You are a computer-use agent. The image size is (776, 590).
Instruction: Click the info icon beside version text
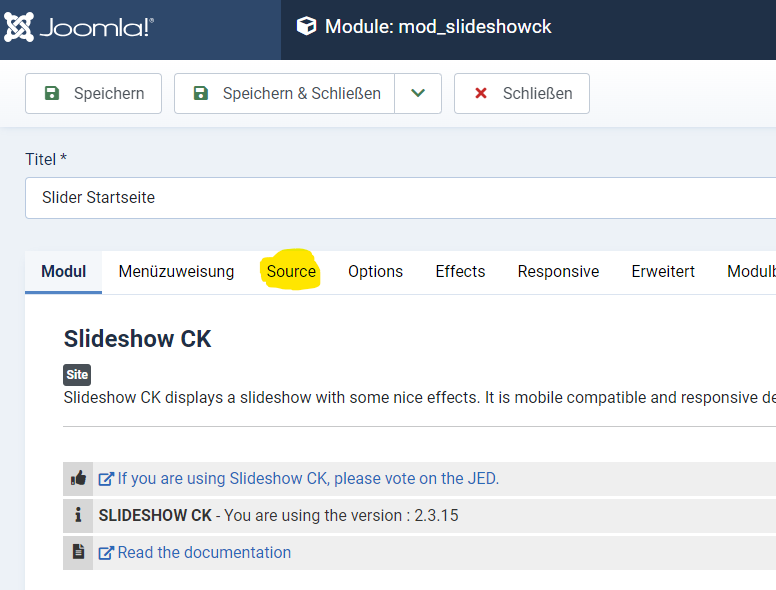click(x=78, y=515)
